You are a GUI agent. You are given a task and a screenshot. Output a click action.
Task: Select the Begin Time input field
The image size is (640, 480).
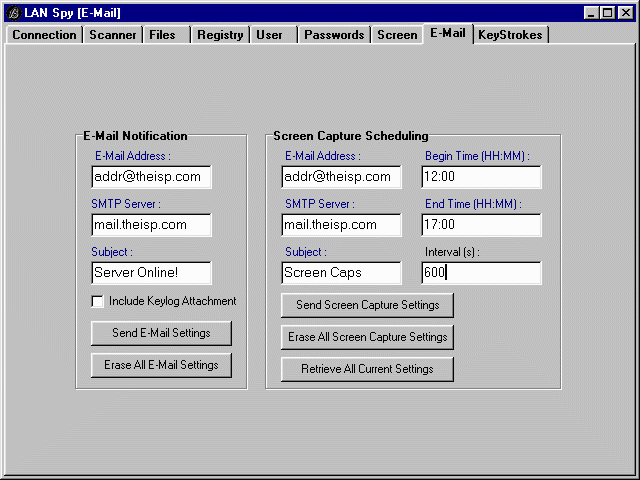[481, 177]
